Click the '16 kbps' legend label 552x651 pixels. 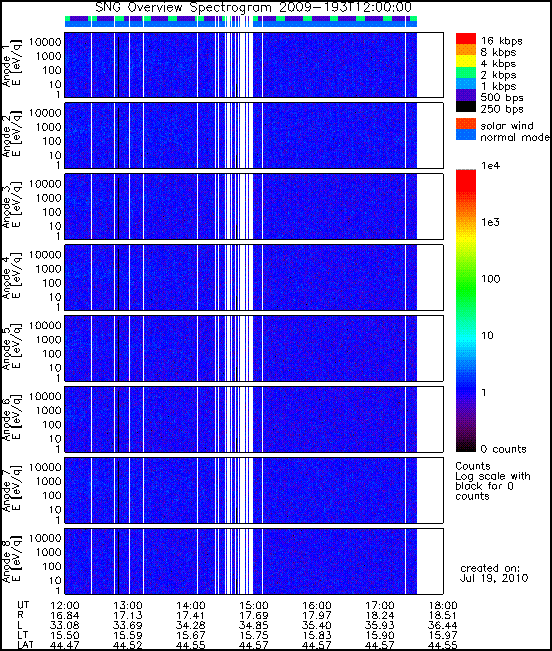click(x=501, y=41)
